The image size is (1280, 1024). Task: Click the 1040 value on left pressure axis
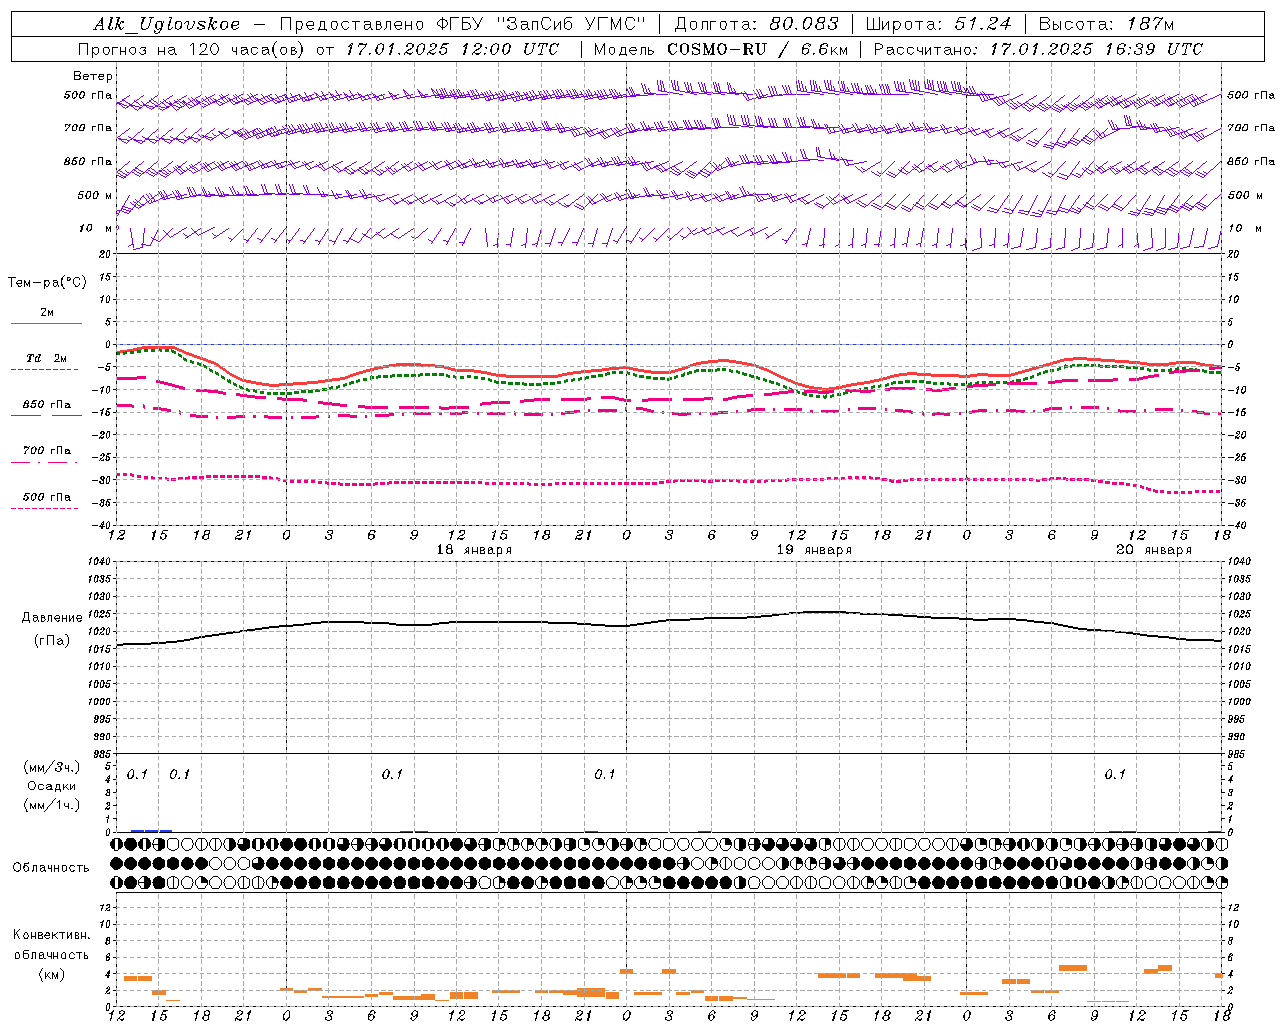101,561
